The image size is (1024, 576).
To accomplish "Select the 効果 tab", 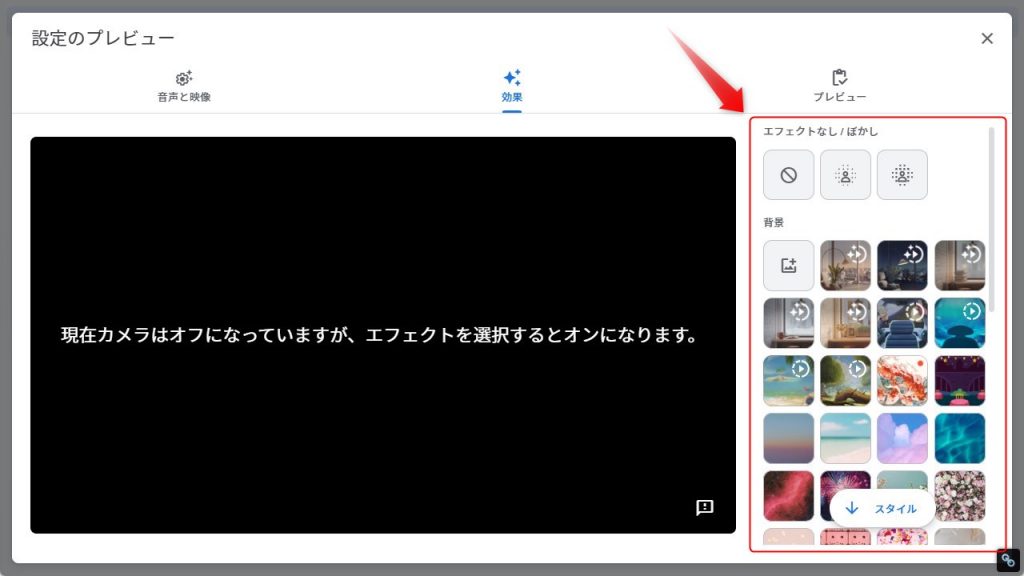I will (512, 87).
